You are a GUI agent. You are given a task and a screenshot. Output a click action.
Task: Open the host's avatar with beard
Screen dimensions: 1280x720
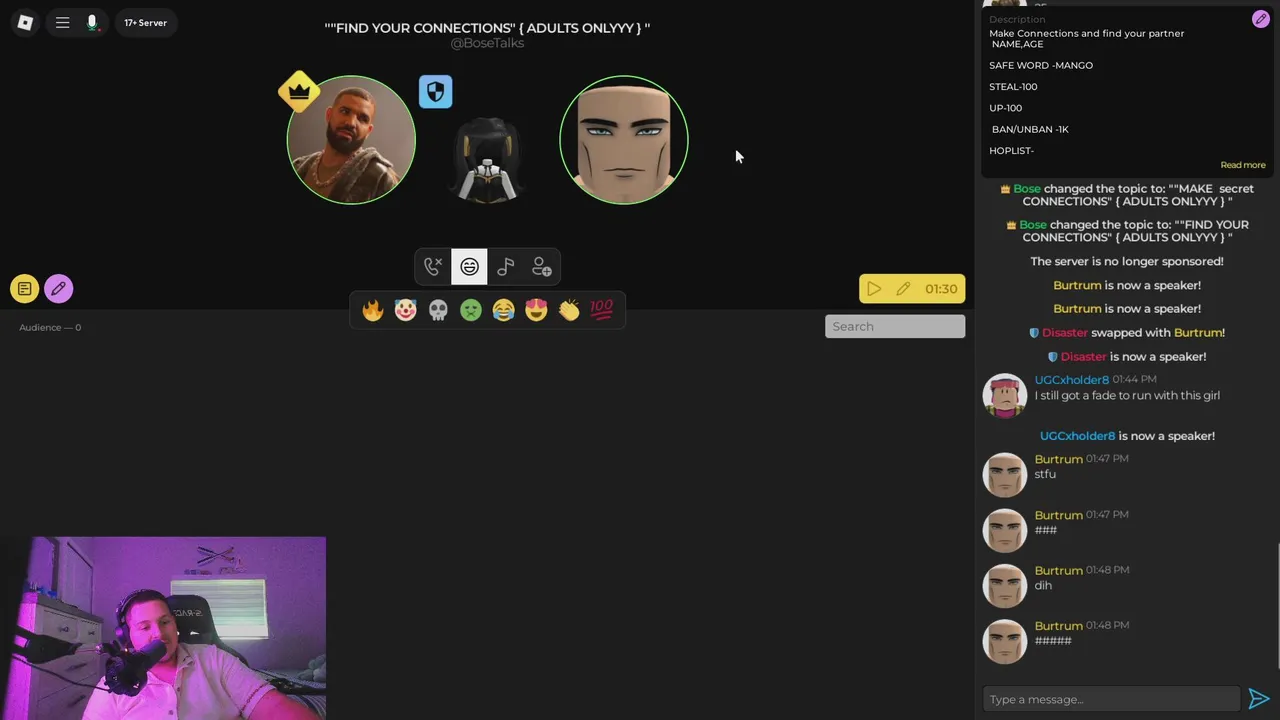(351, 140)
